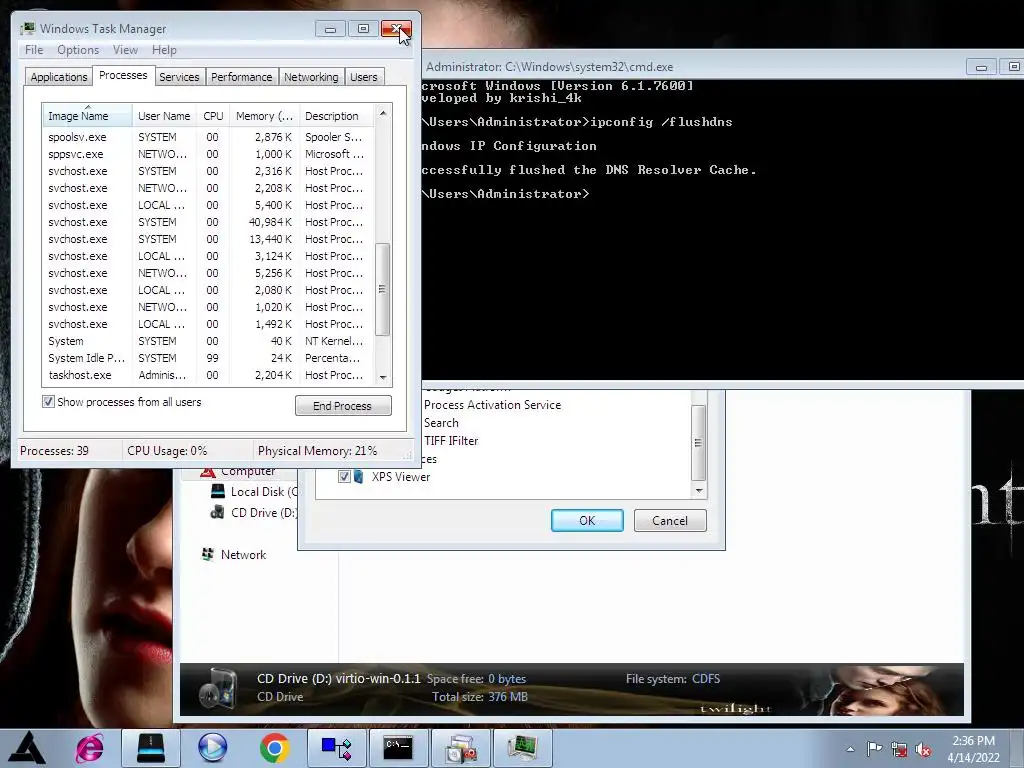1024x768 pixels.
Task: Minimize the cmd.exe window
Action: (980, 67)
